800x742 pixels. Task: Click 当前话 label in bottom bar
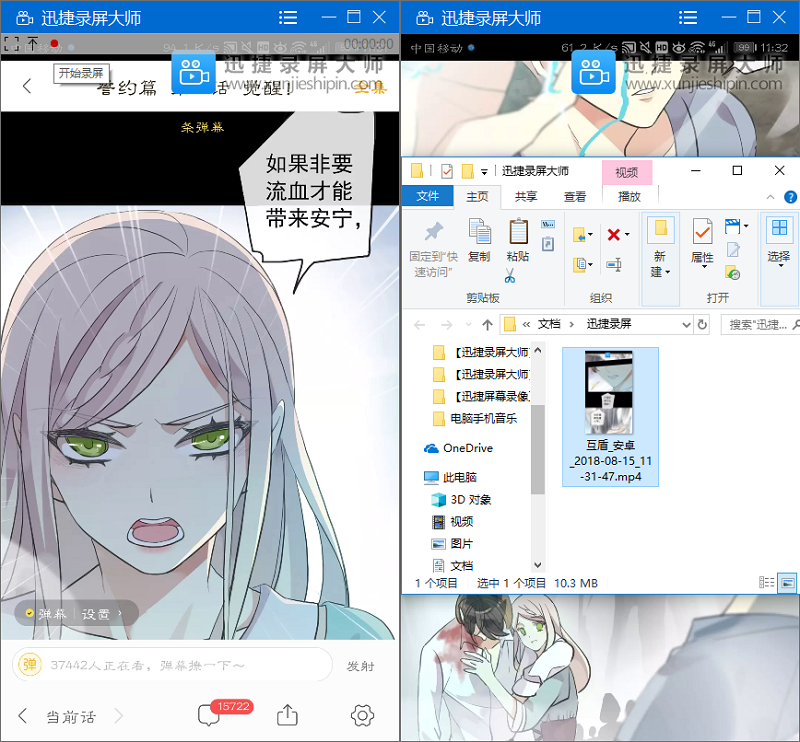[70, 716]
